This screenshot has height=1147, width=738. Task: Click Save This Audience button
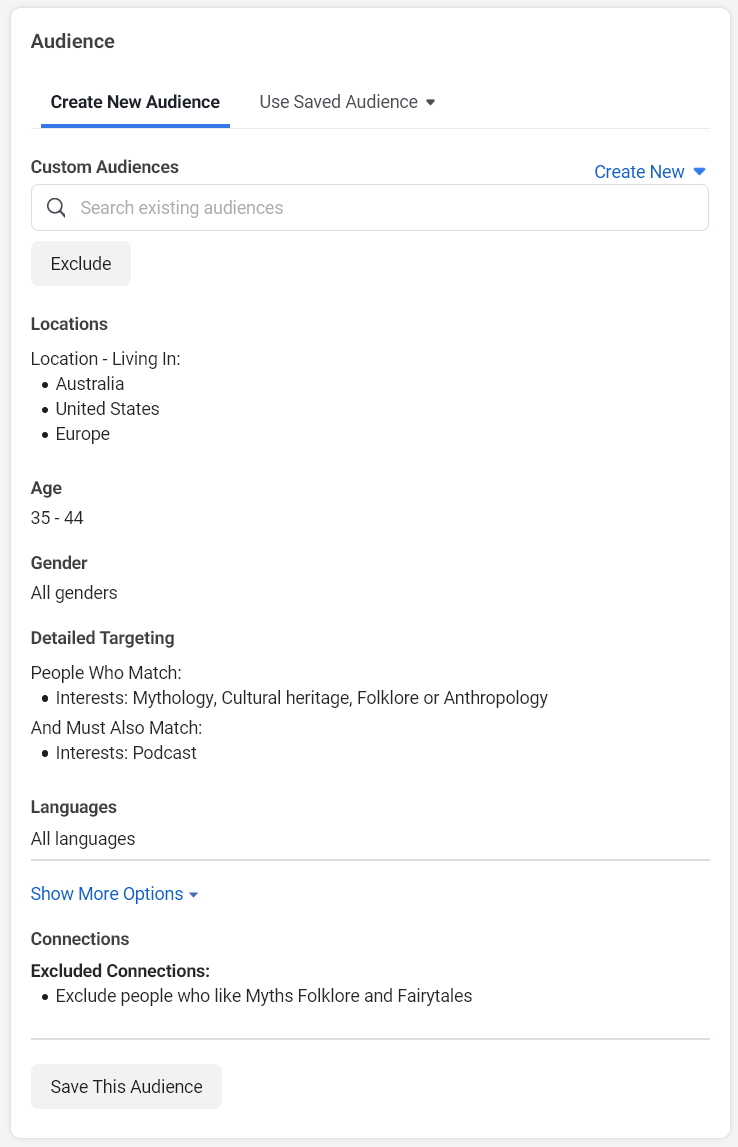126,1087
